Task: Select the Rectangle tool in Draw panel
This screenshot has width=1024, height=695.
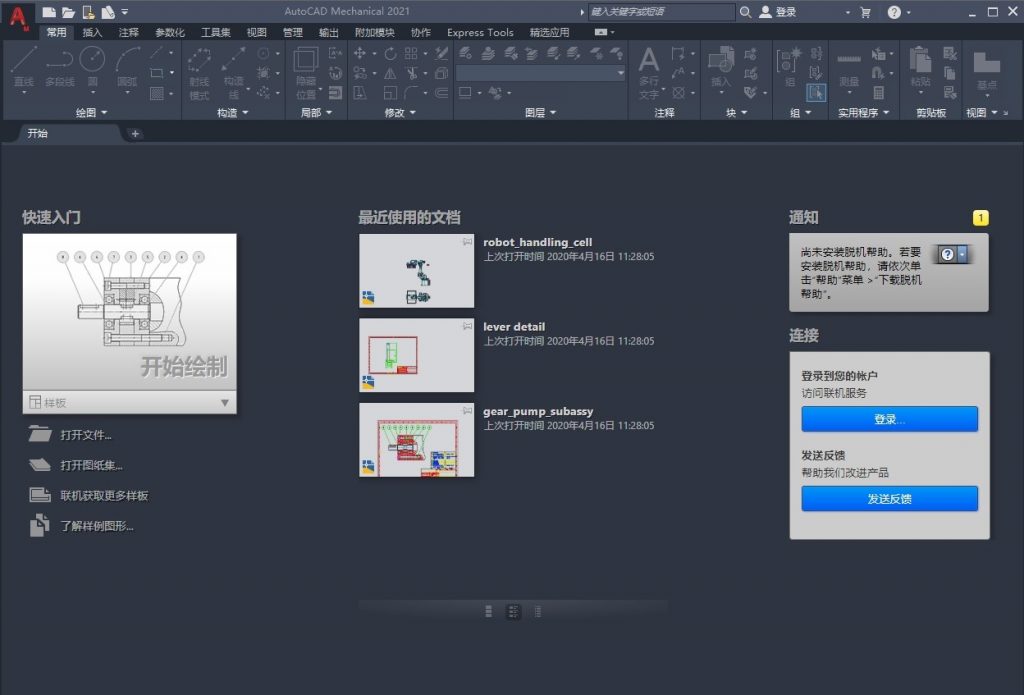Action: (x=157, y=73)
